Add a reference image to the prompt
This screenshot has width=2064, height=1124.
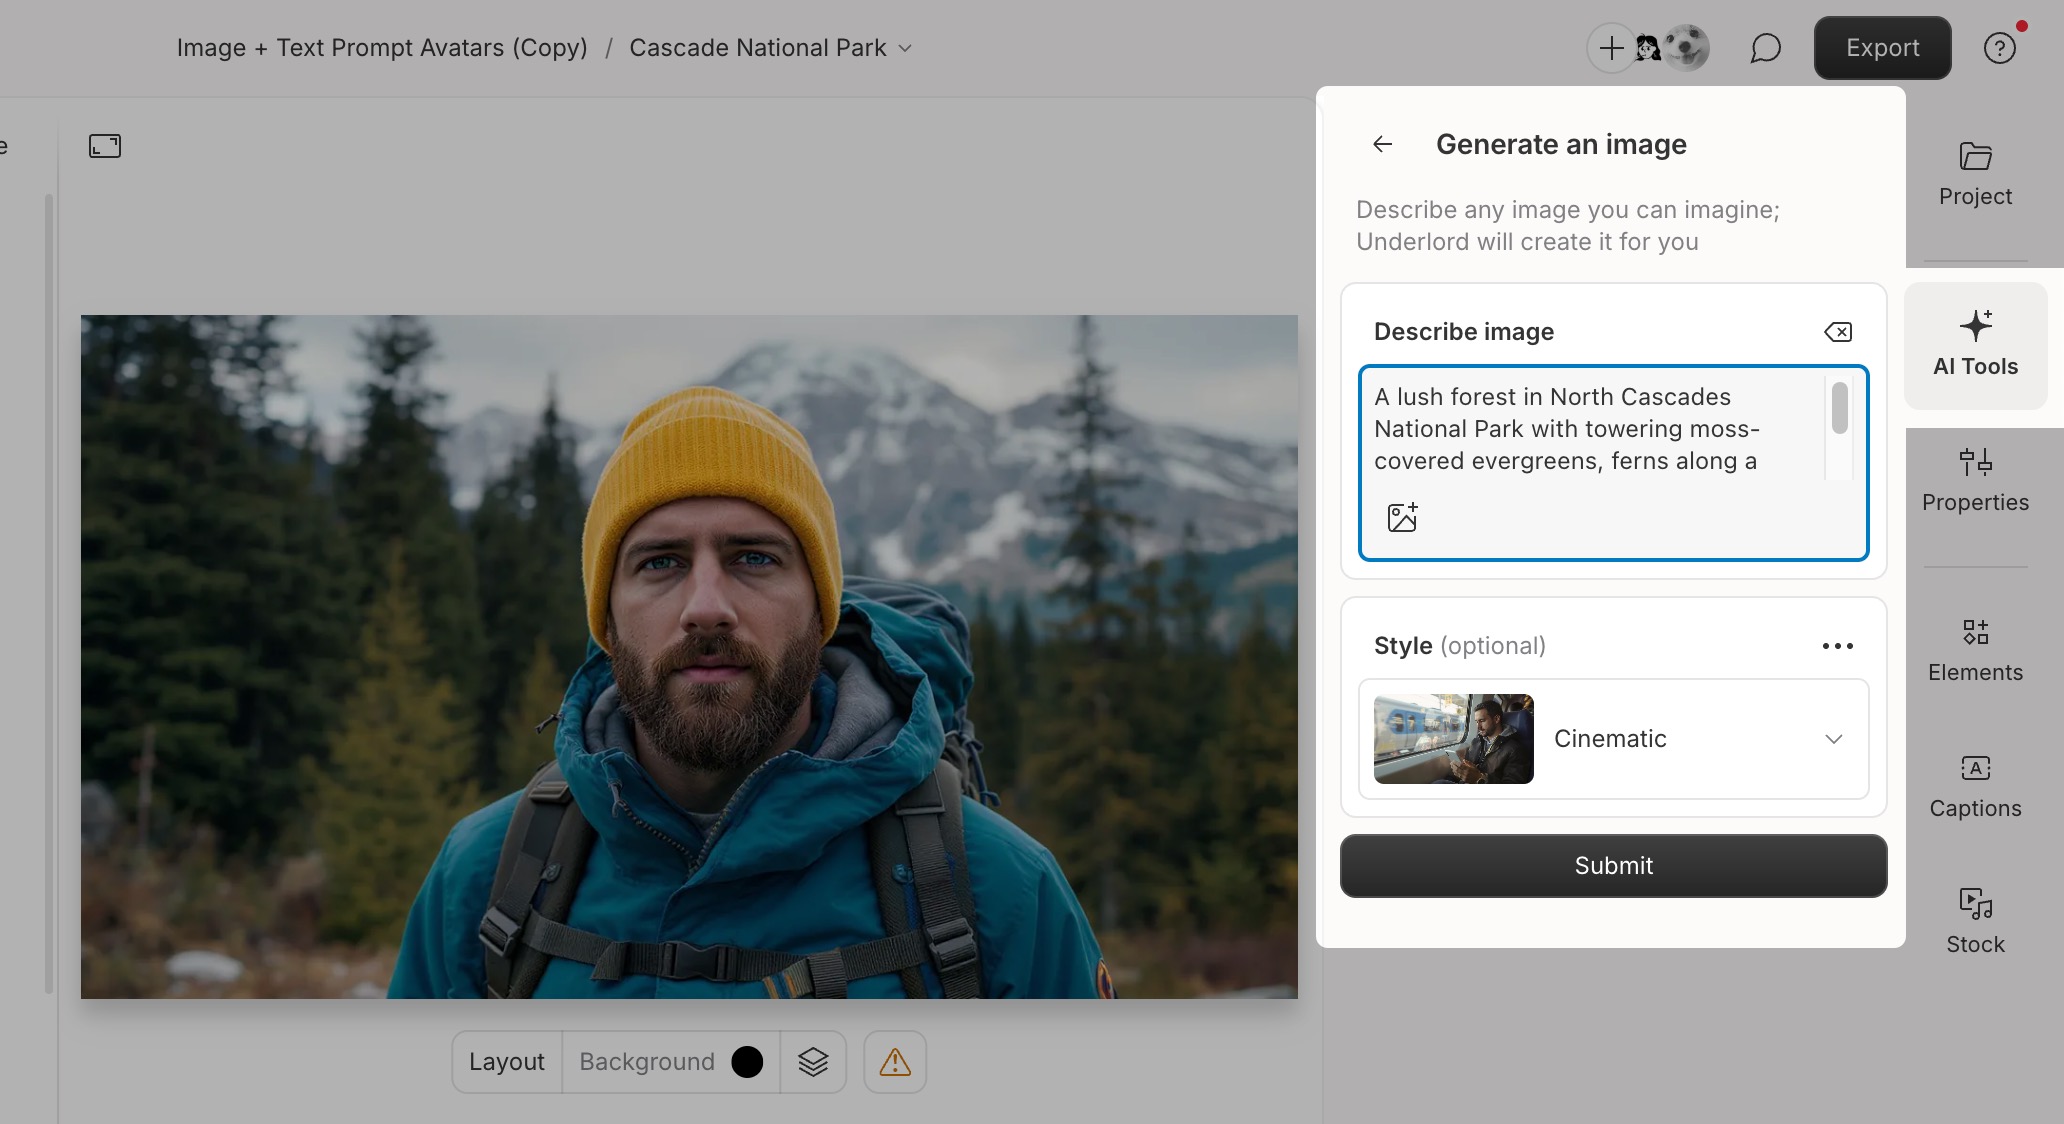click(1403, 516)
